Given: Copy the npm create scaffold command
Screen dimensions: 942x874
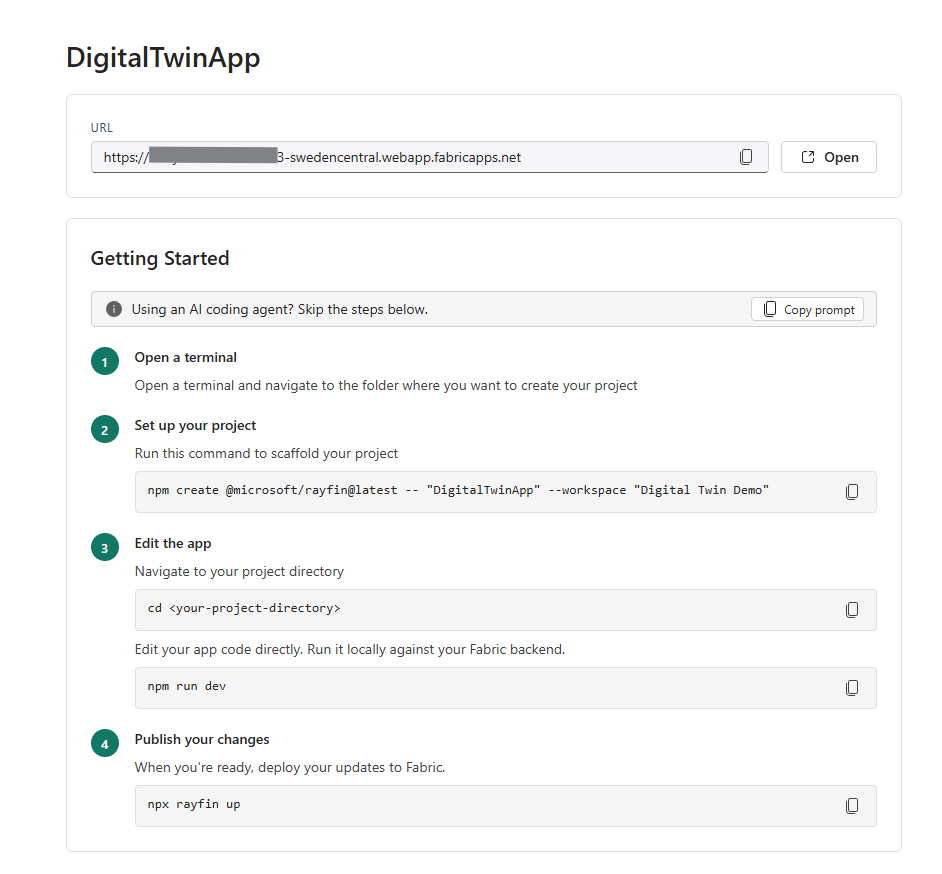Looking at the screenshot, I should [x=851, y=492].
